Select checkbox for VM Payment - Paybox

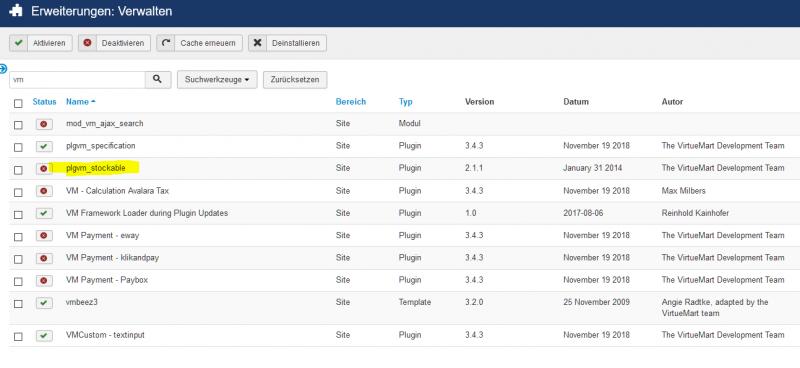click(18, 282)
